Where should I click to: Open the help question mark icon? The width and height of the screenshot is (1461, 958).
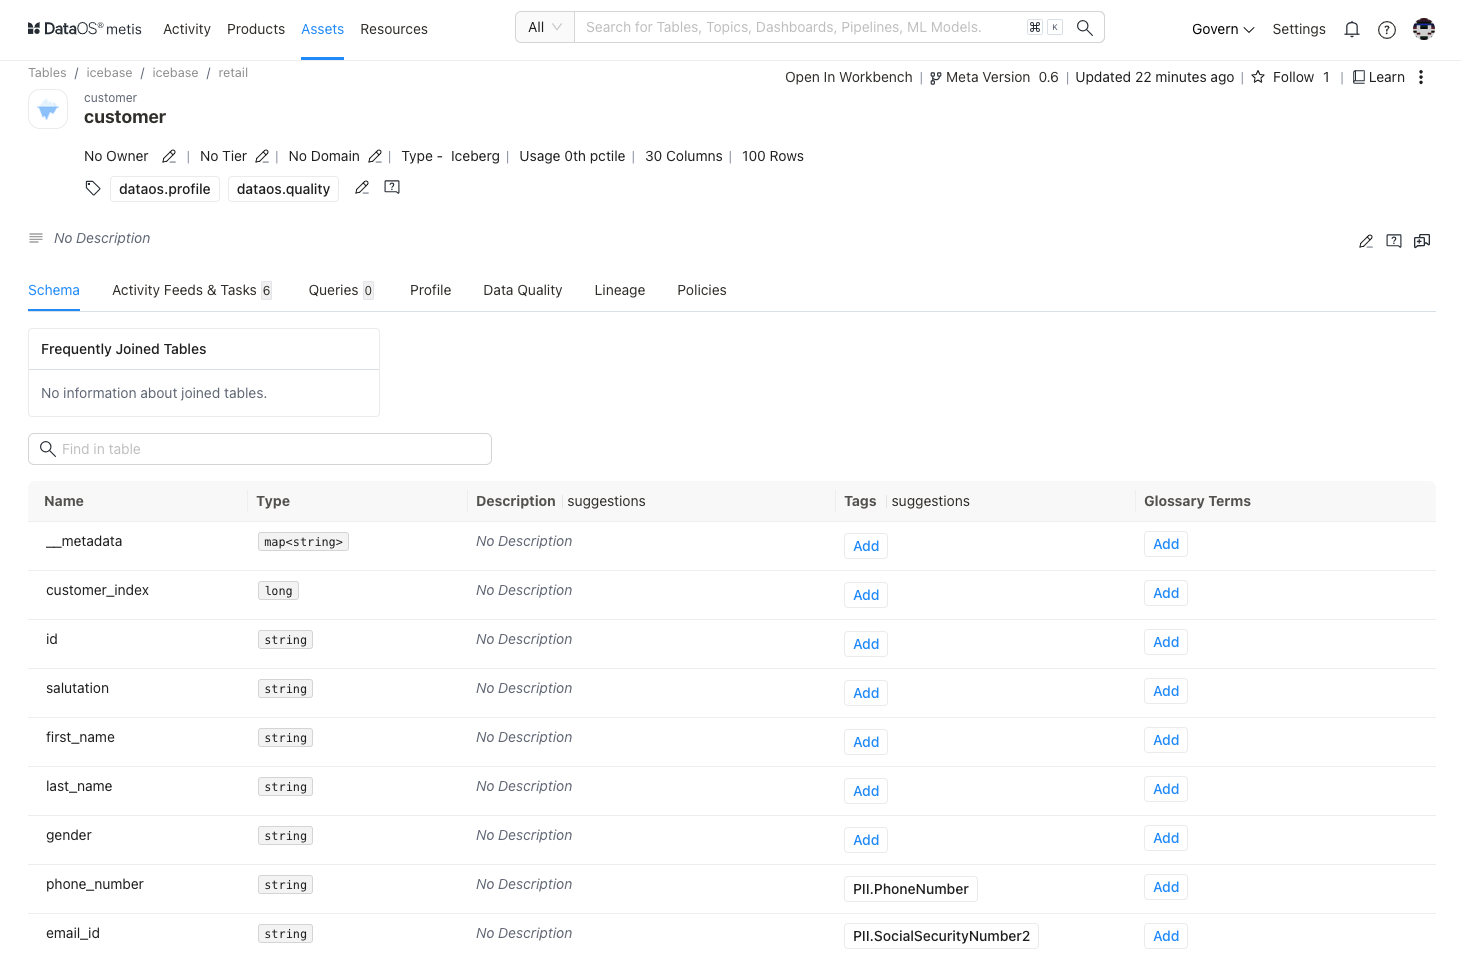point(1387,29)
